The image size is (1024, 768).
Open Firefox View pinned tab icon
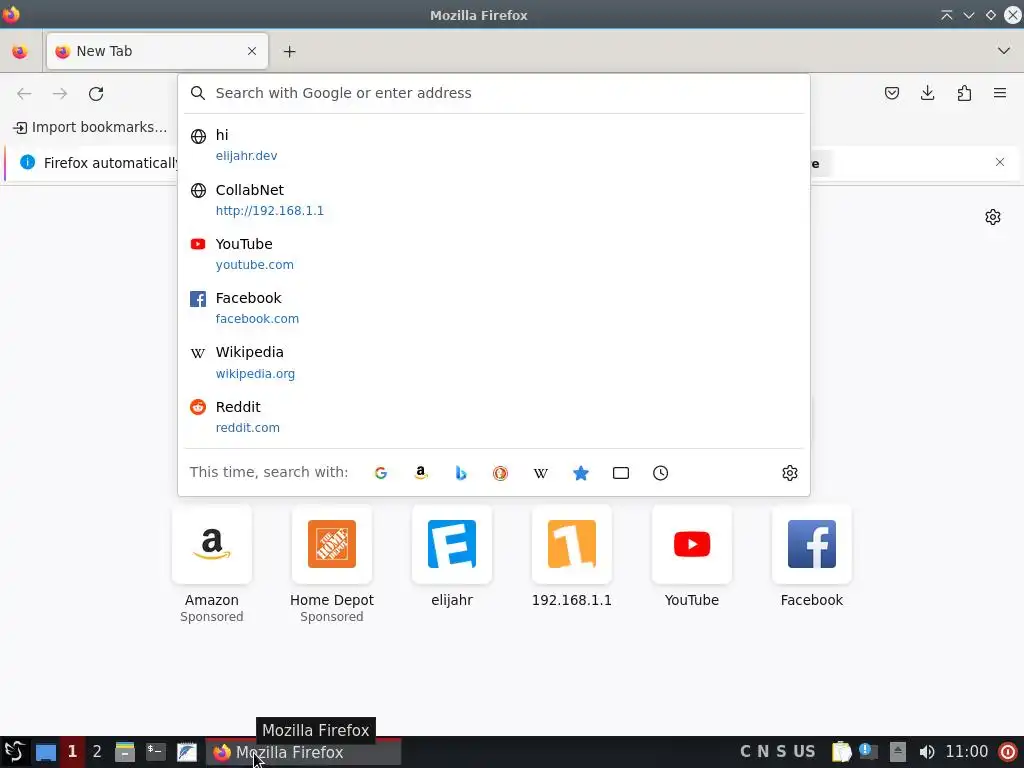pos(20,51)
